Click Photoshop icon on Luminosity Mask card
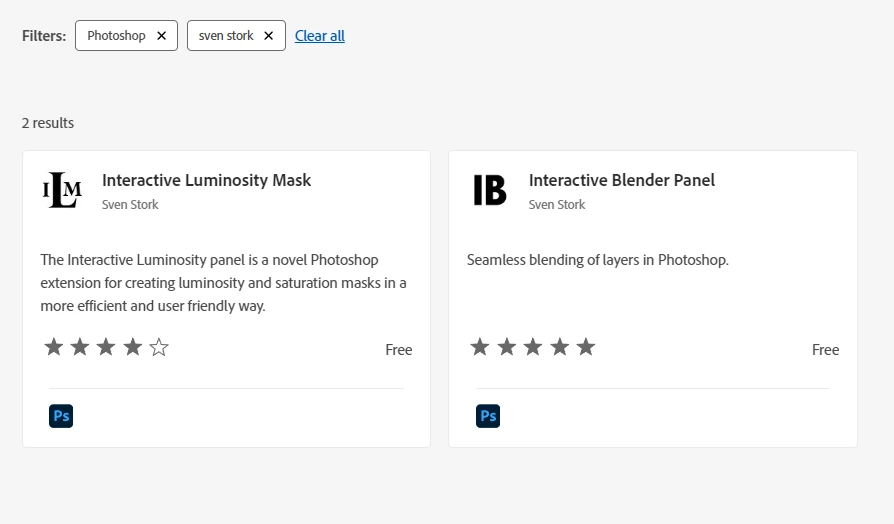Screen dimensions: 894x524 coord(61,416)
